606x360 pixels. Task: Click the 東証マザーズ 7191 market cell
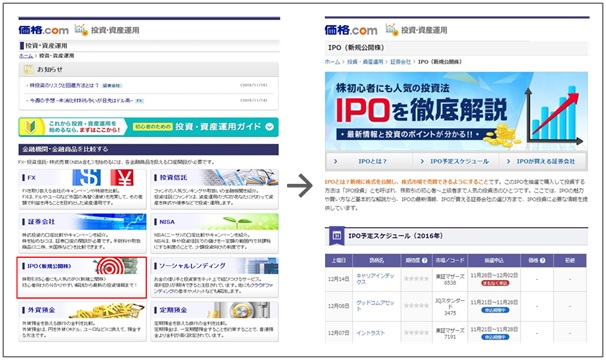click(x=450, y=334)
